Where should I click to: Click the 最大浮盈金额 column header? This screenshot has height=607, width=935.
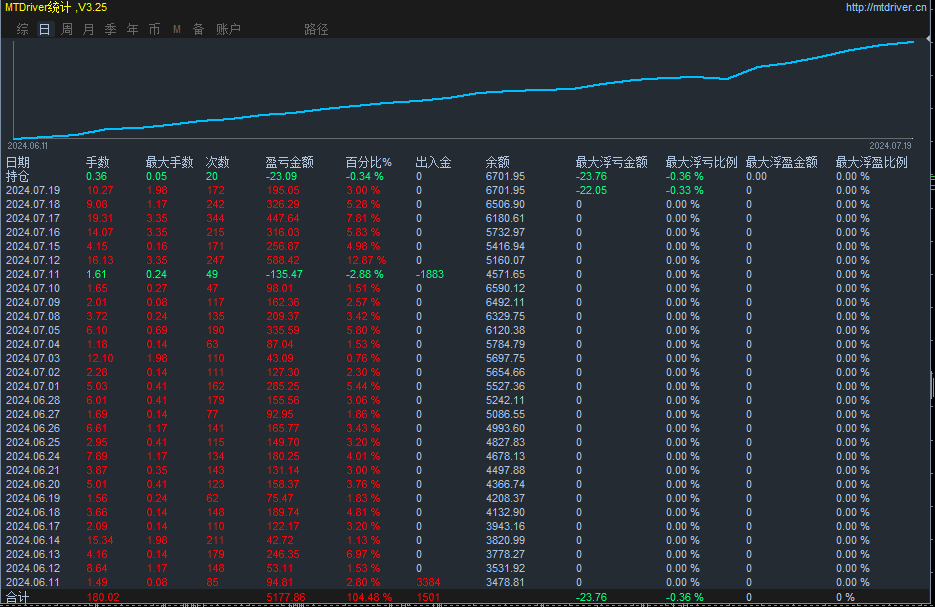[x=782, y=162]
